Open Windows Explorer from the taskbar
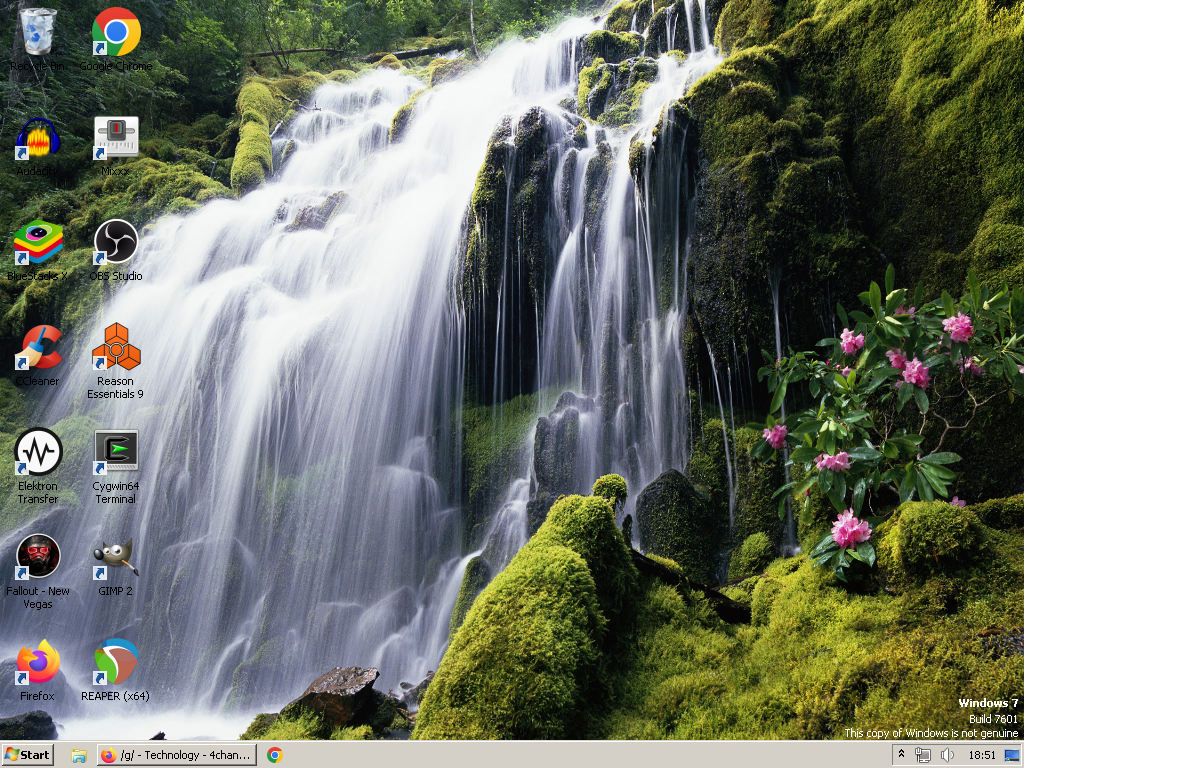 click(x=78, y=755)
